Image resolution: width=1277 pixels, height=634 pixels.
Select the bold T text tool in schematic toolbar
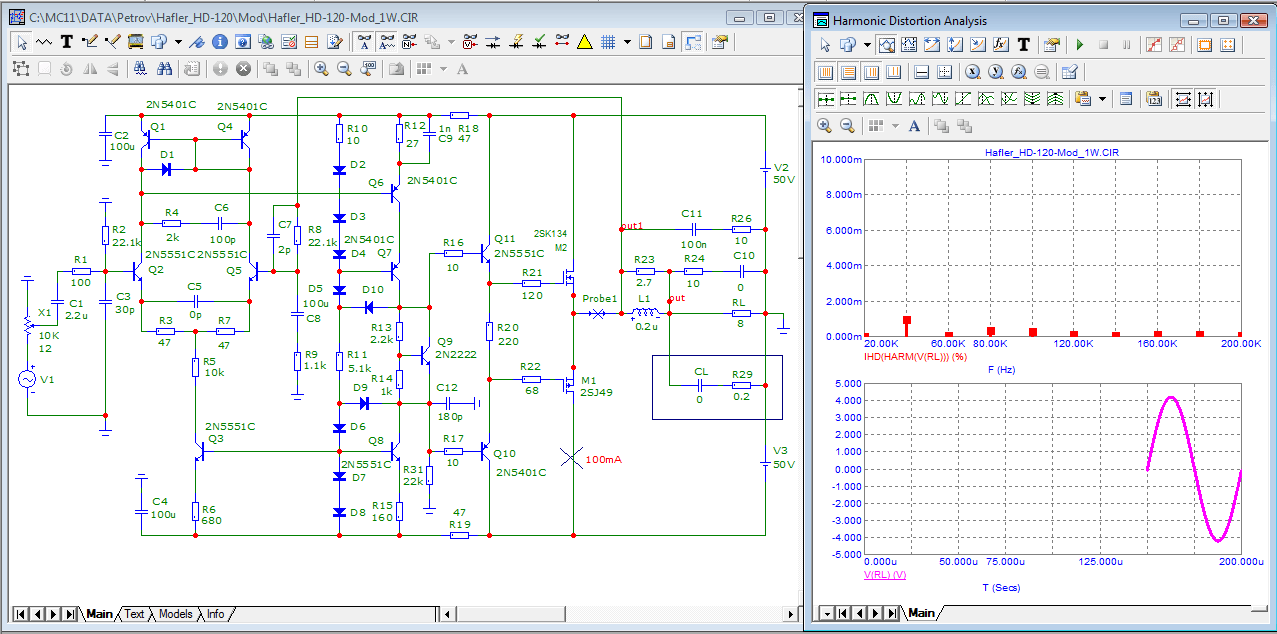coord(66,42)
